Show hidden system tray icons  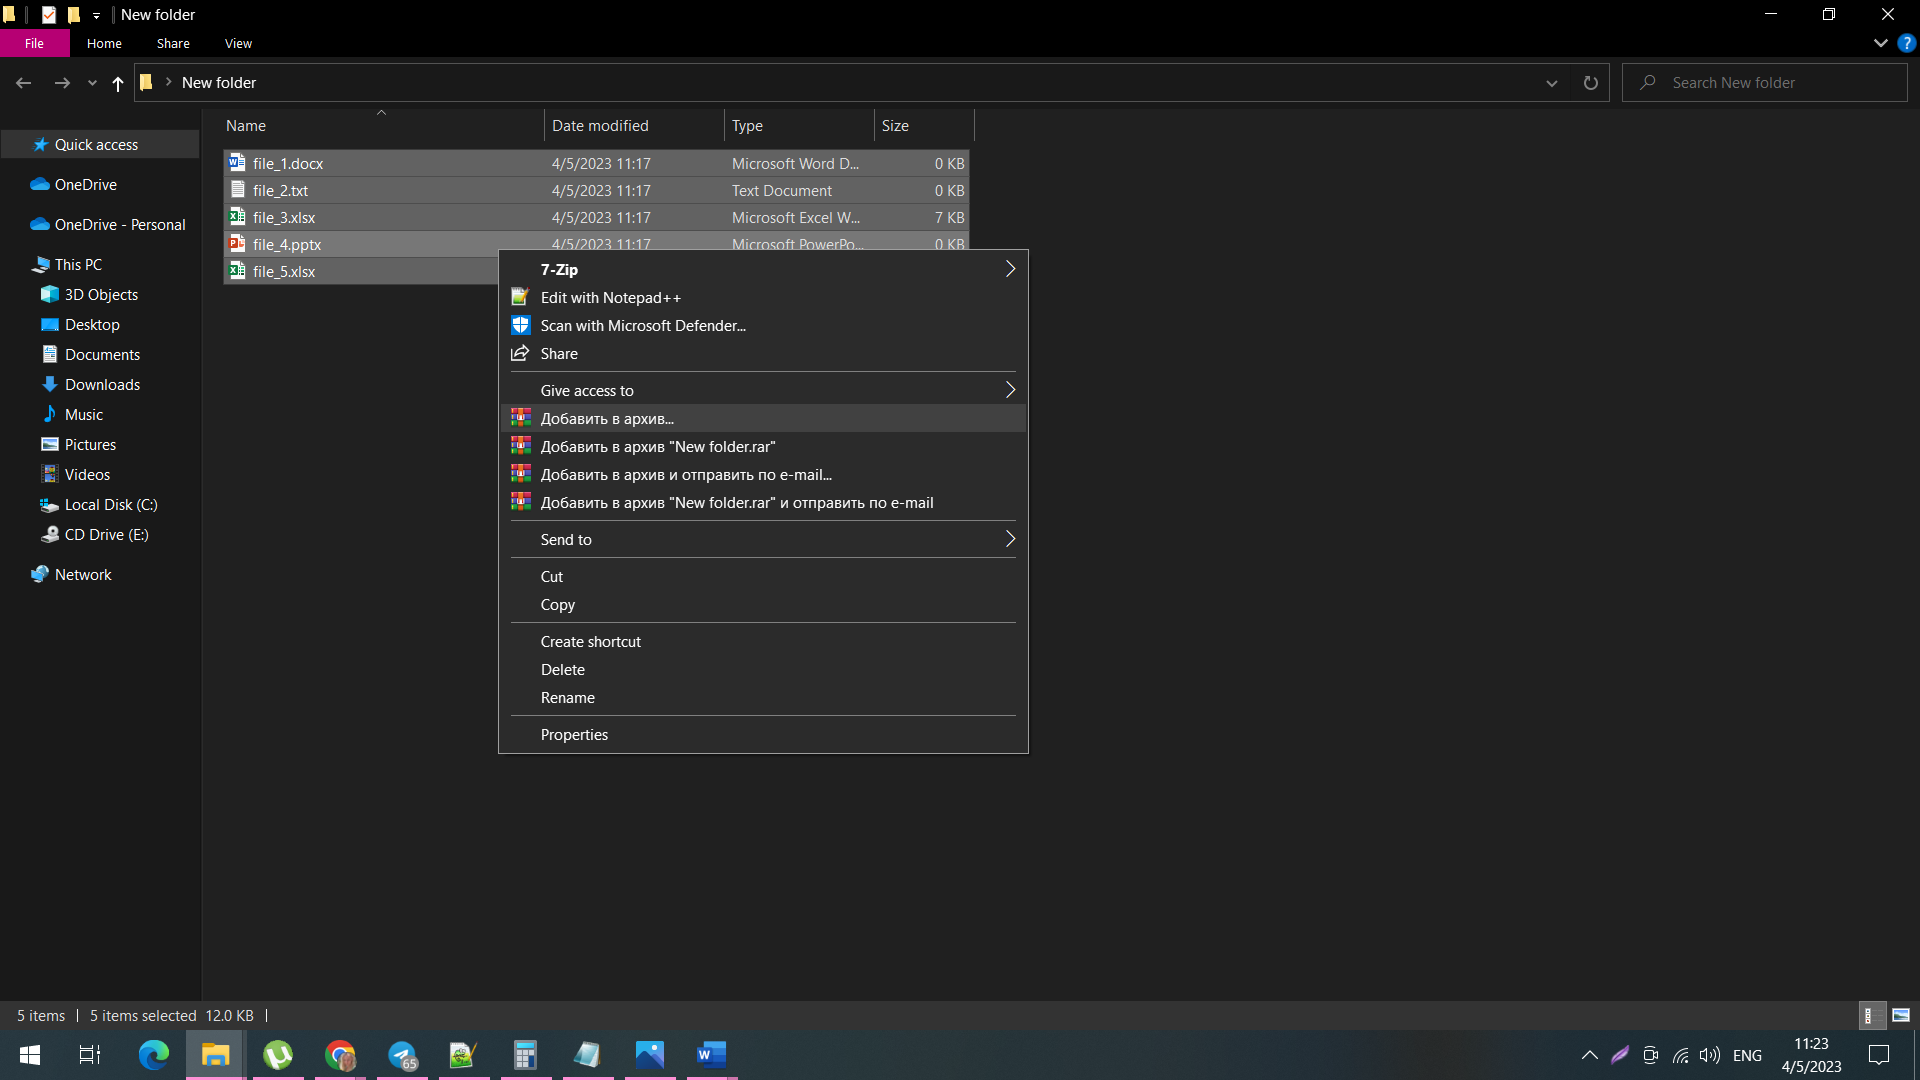click(x=1589, y=1055)
